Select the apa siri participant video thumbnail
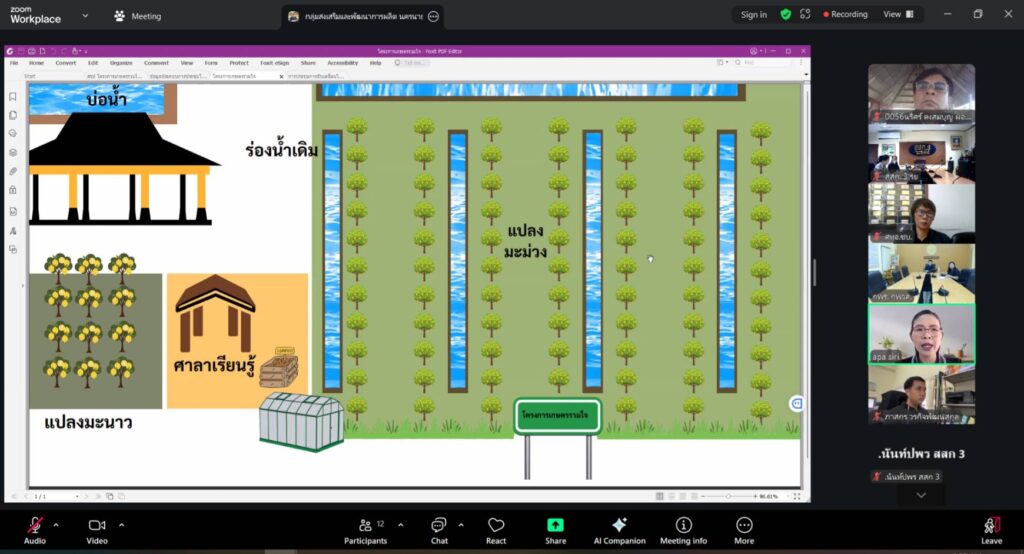The width and height of the screenshot is (1024, 554). point(921,334)
